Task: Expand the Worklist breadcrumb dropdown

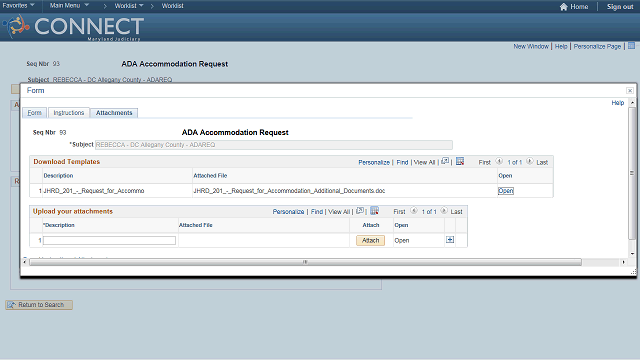Action: 129,6
